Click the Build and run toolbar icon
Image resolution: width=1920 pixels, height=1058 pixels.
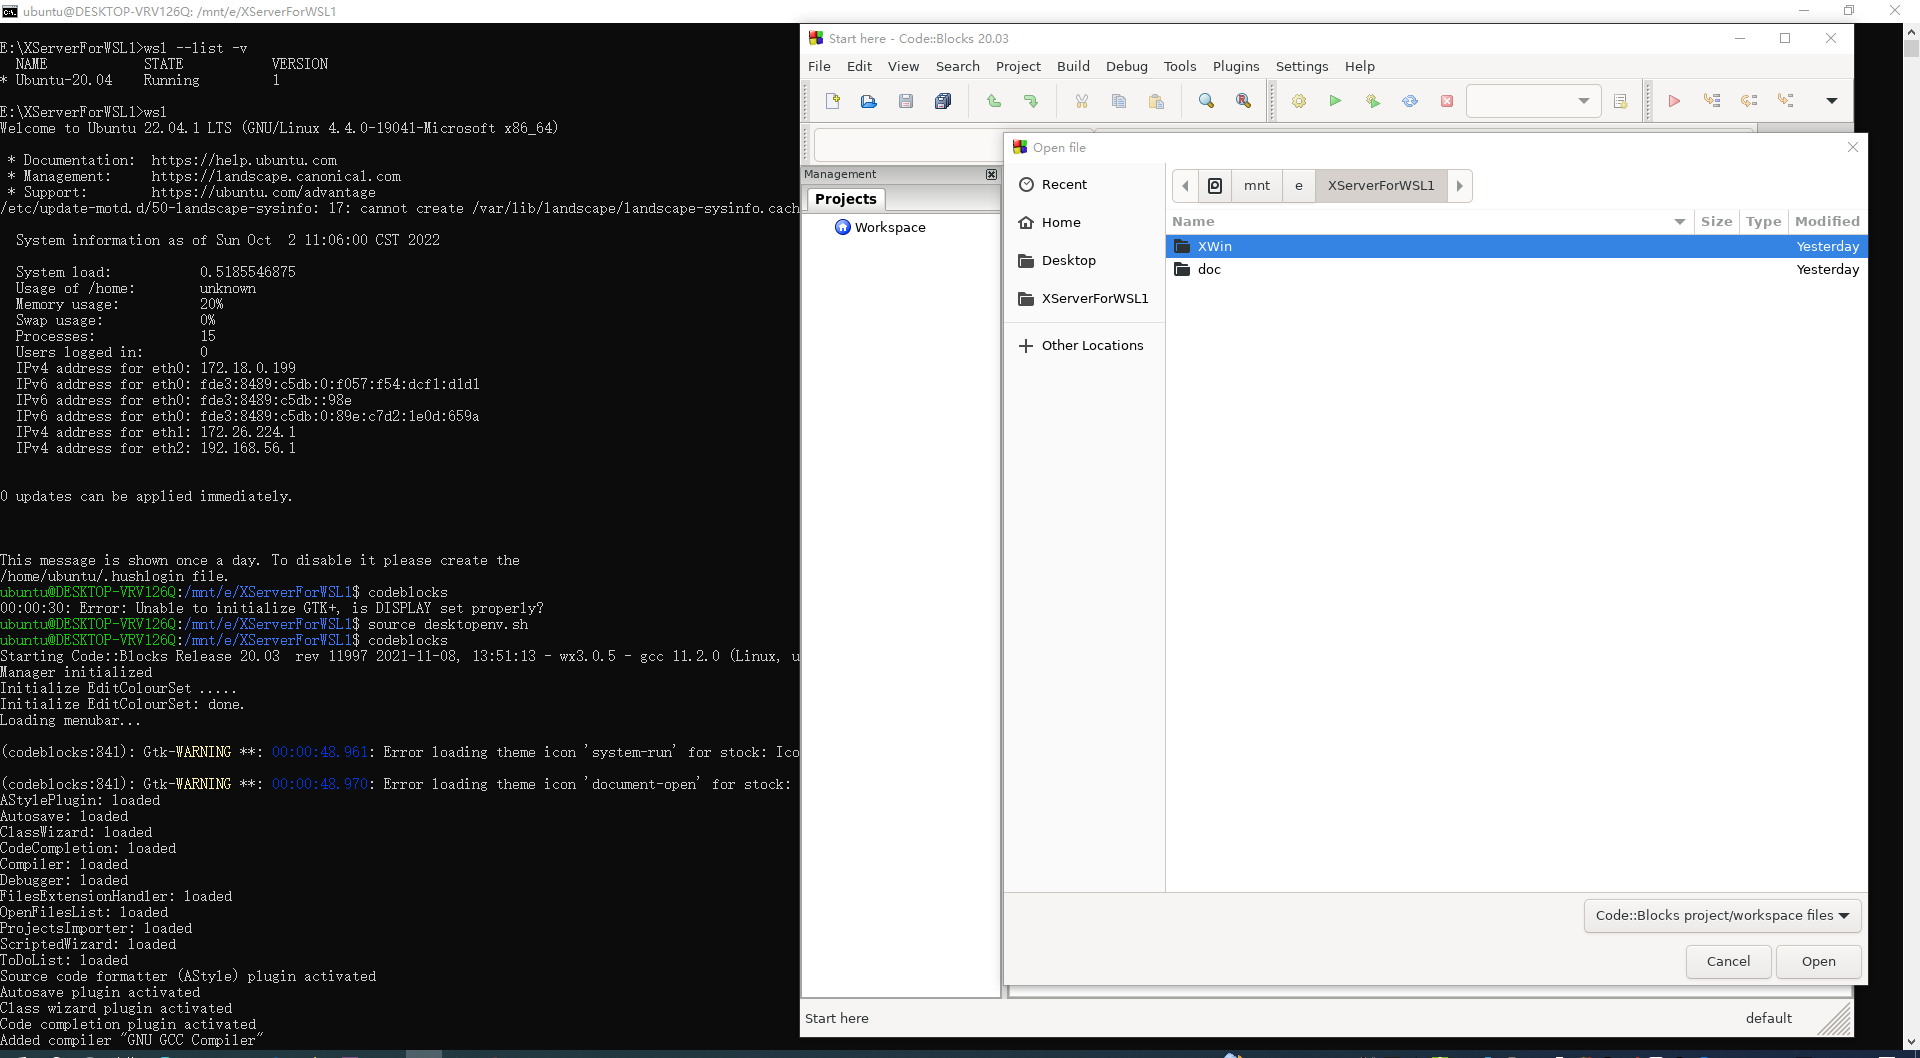[1373, 101]
